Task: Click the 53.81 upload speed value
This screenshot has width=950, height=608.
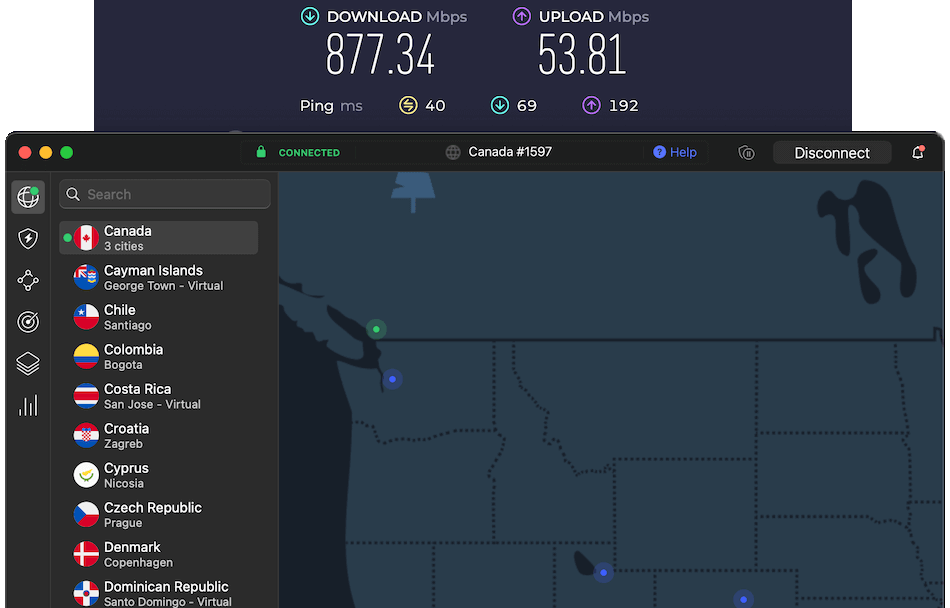Action: pos(582,55)
